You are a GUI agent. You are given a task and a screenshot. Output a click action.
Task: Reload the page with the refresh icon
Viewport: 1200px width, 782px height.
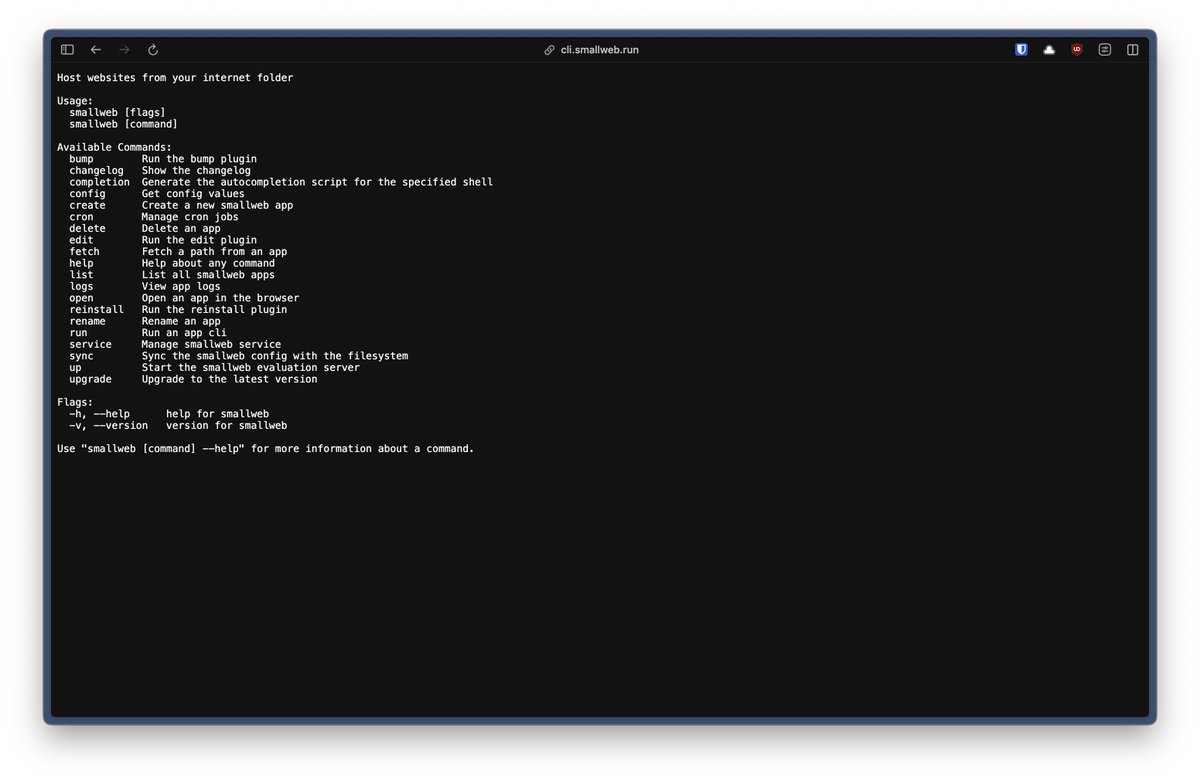pyautogui.click(x=153, y=50)
